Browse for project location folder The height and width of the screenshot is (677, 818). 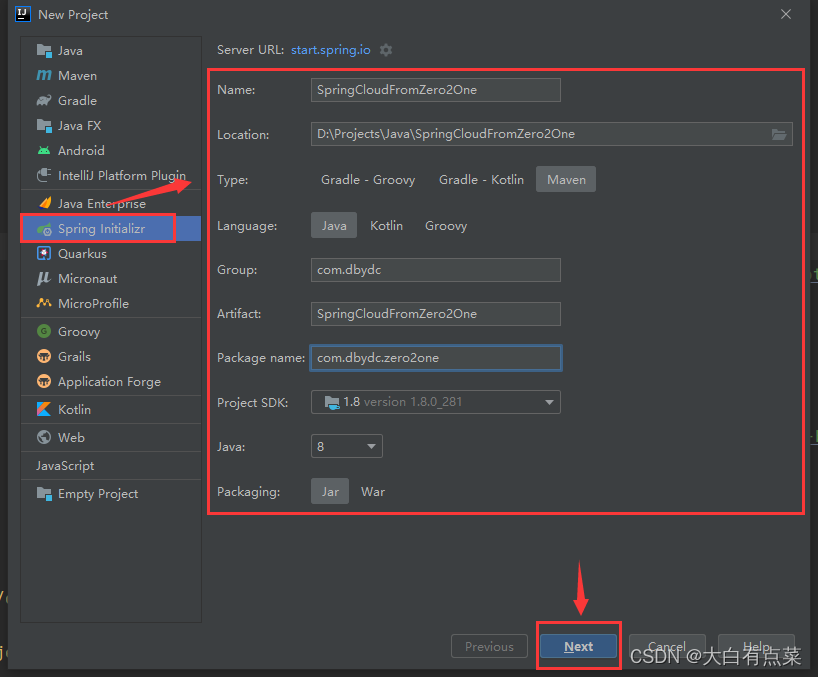pyautogui.click(x=779, y=135)
